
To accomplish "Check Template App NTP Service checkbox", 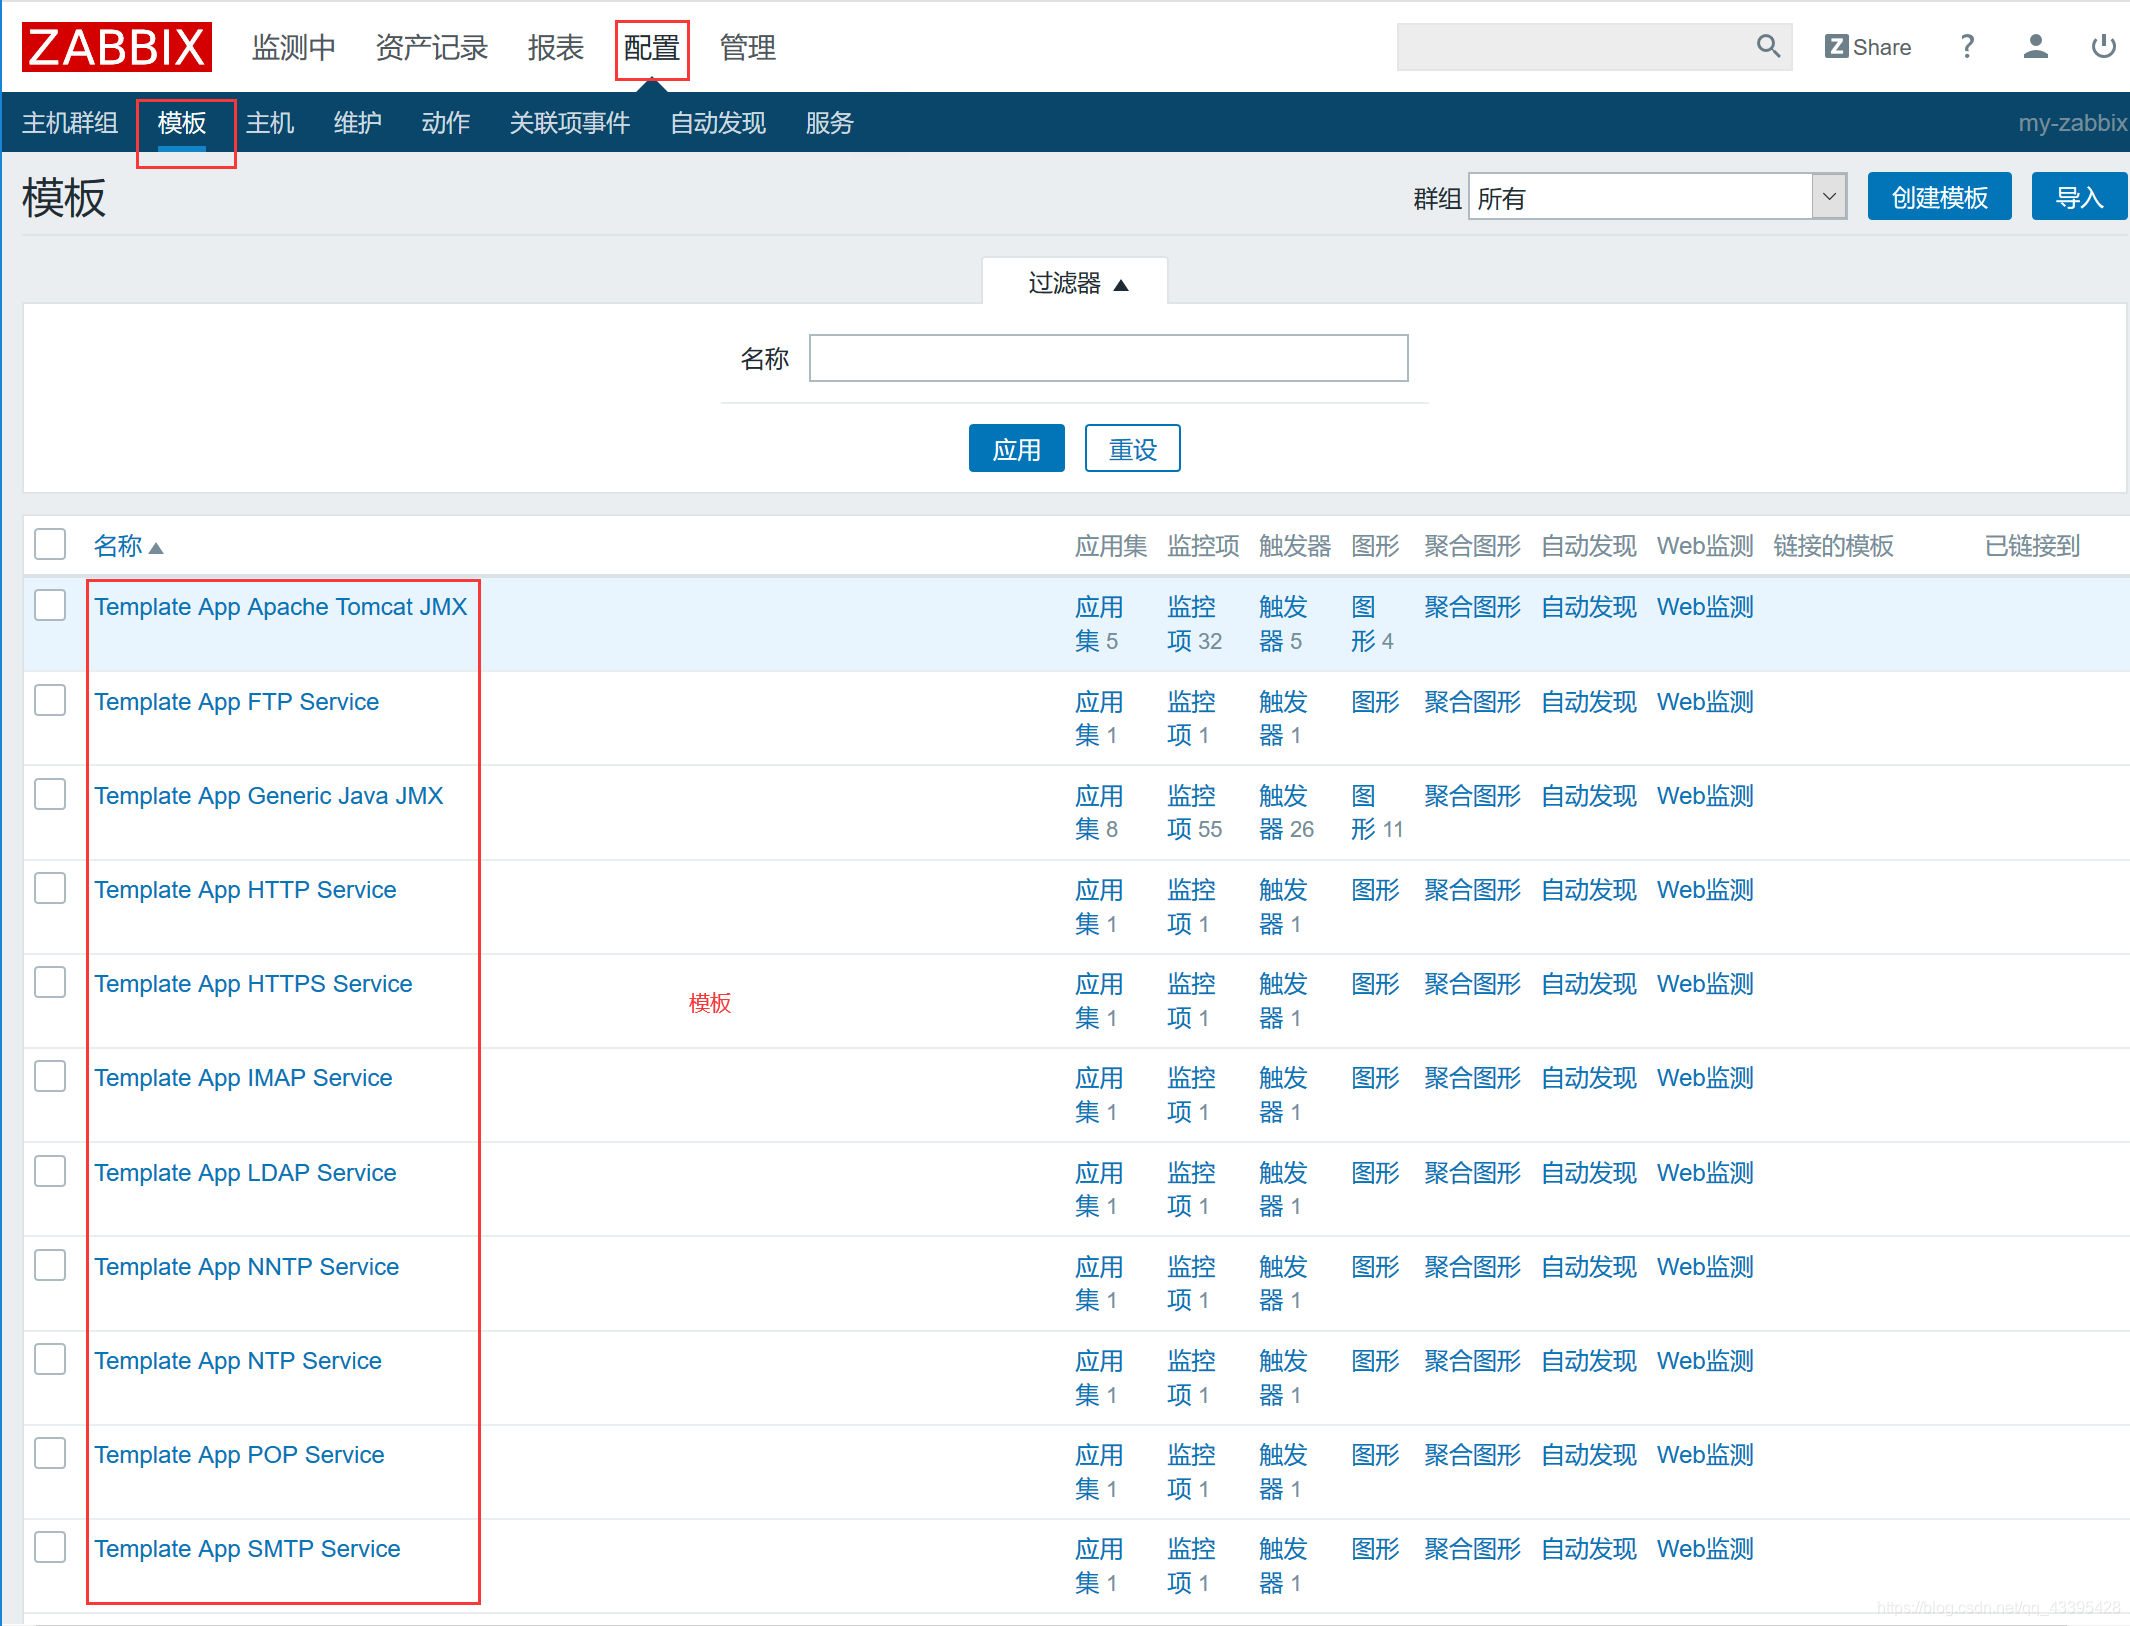I will pyautogui.click(x=50, y=1359).
